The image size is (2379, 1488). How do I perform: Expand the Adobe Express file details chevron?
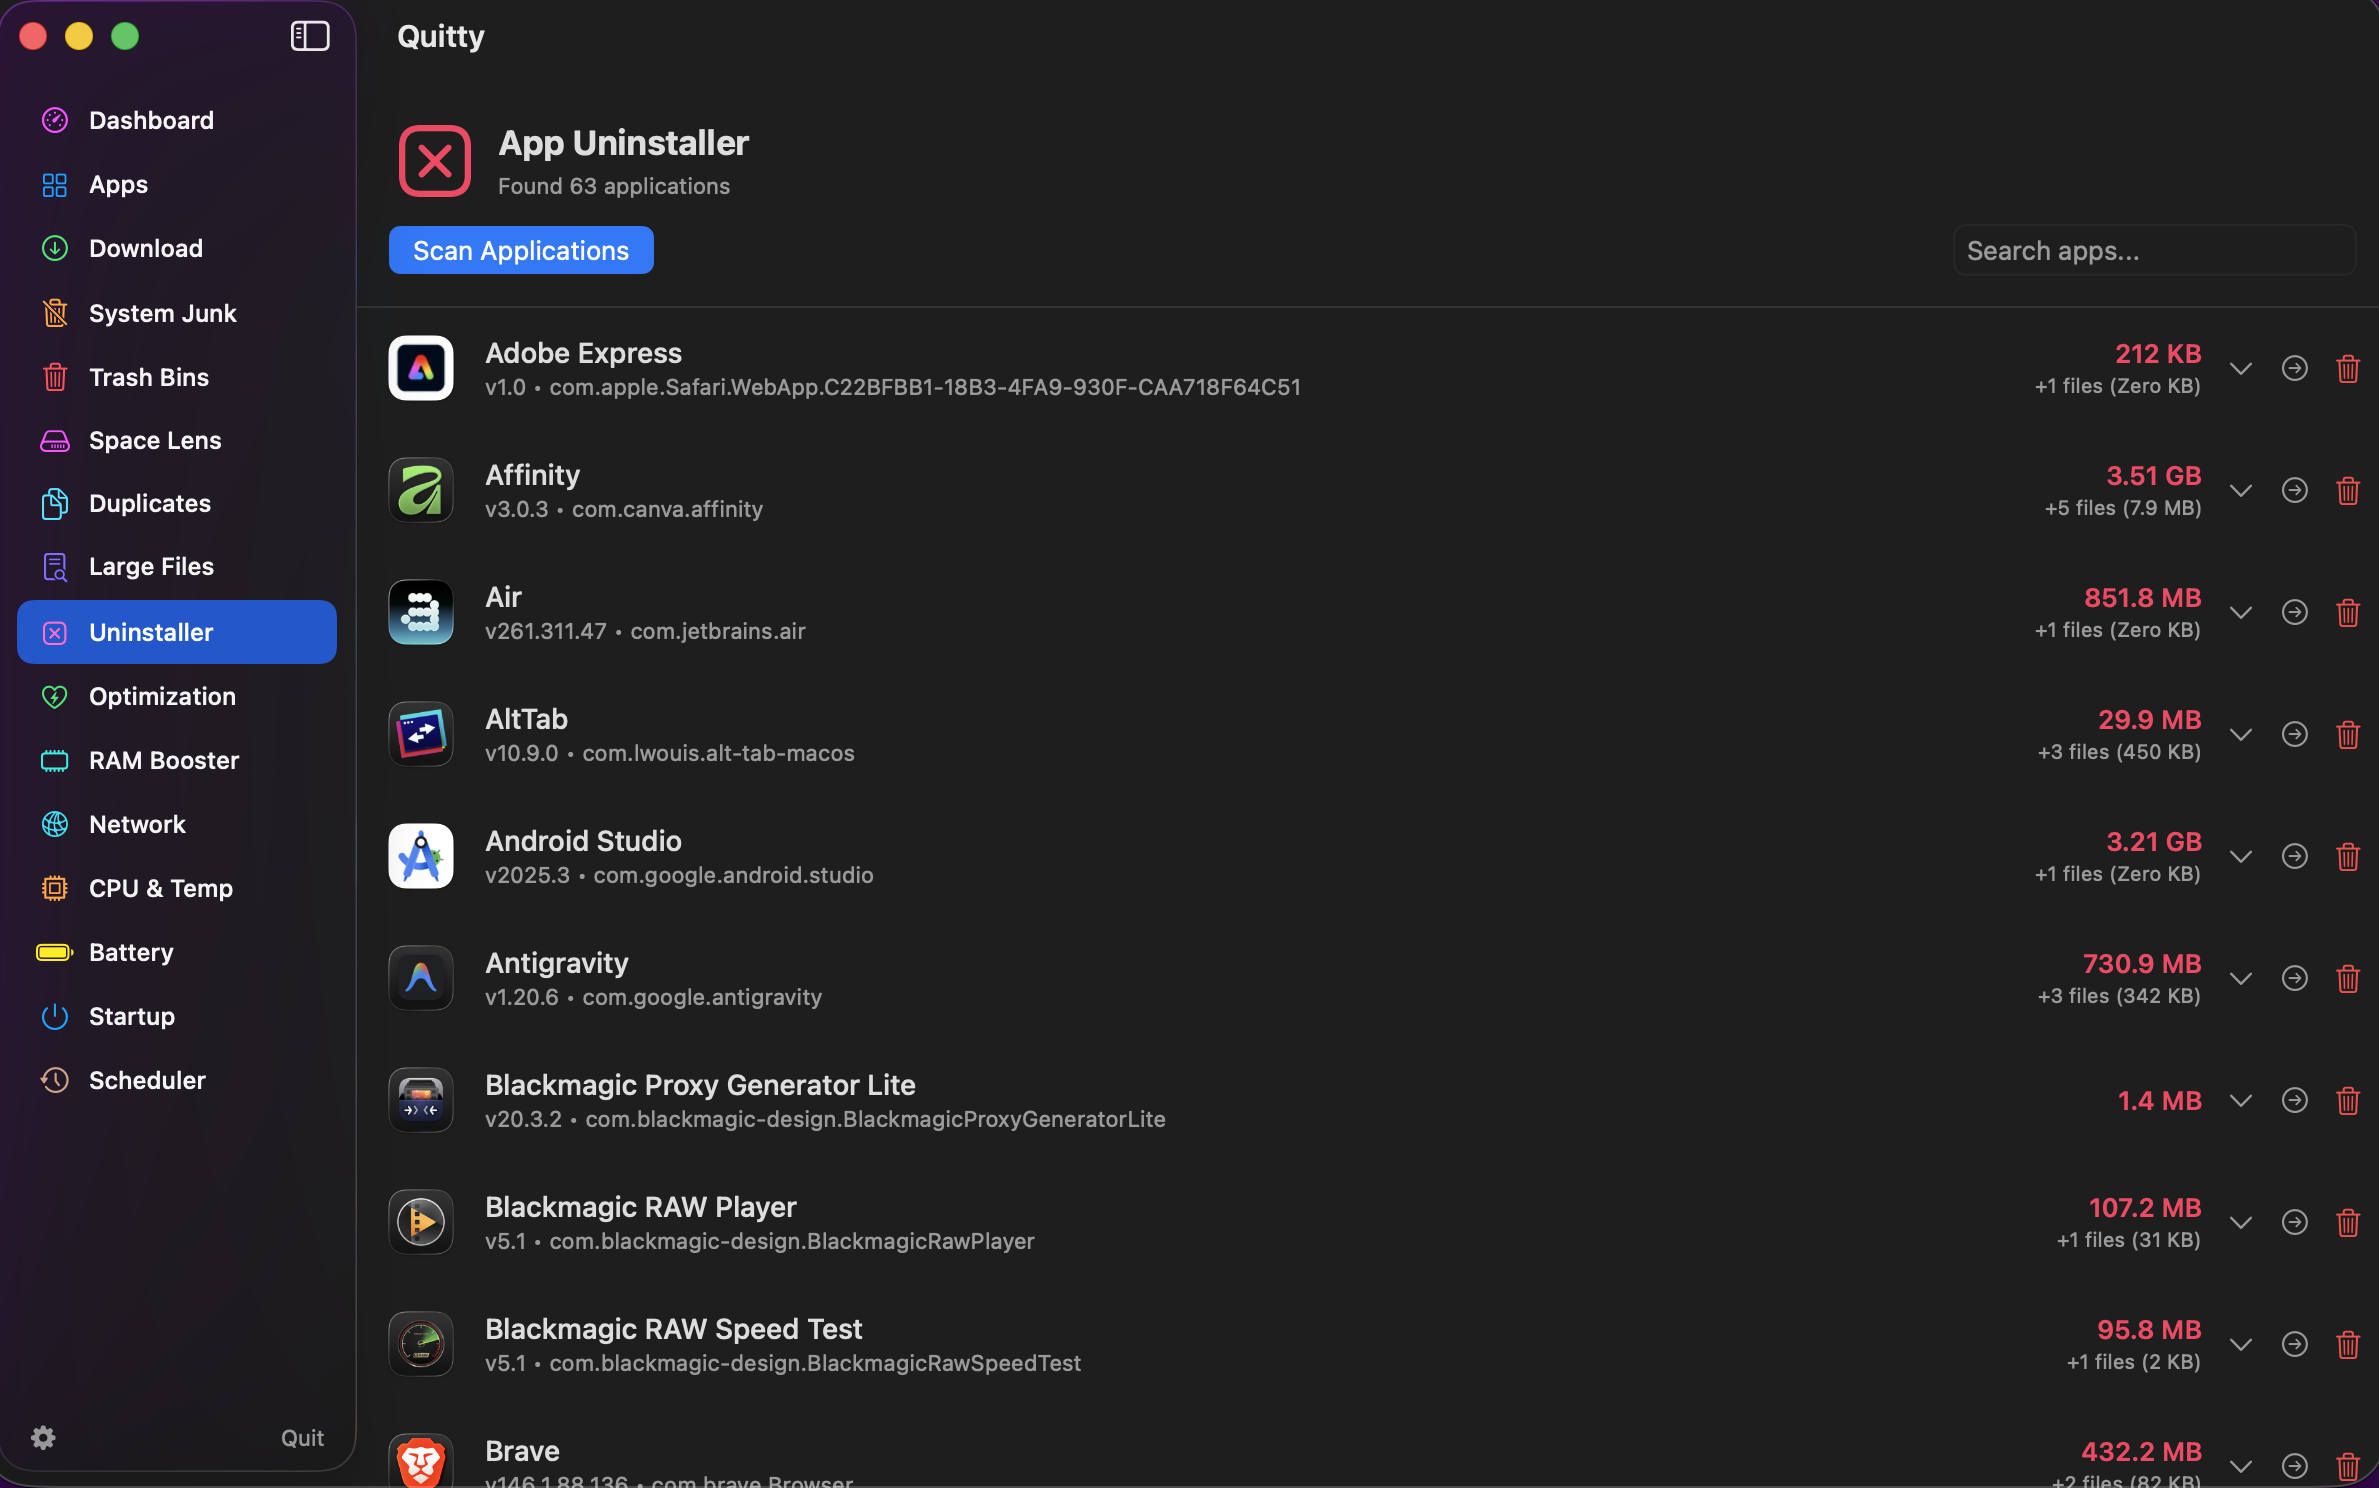click(2241, 369)
